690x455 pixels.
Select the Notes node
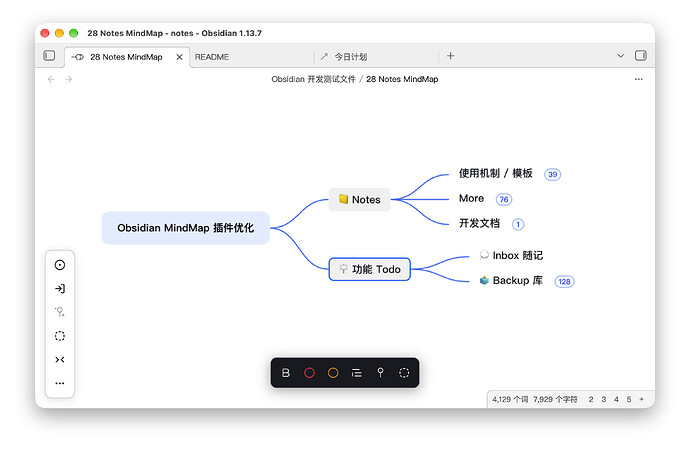pyautogui.click(x=360, y=199)
